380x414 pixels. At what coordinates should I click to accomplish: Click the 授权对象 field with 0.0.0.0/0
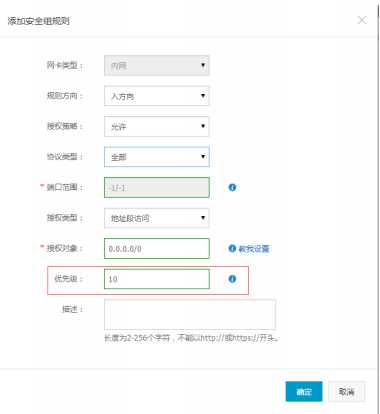coord(157,248)
